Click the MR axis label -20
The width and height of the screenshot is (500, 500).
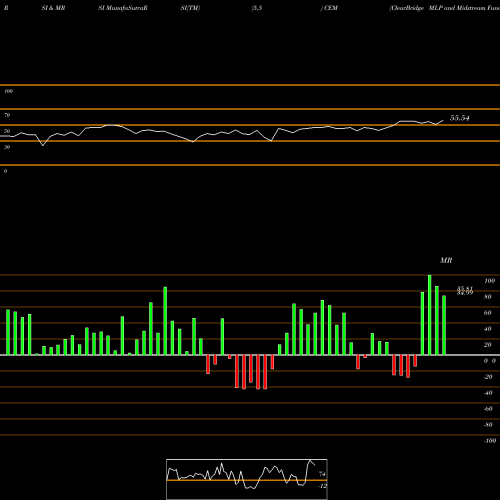[488, 377]
